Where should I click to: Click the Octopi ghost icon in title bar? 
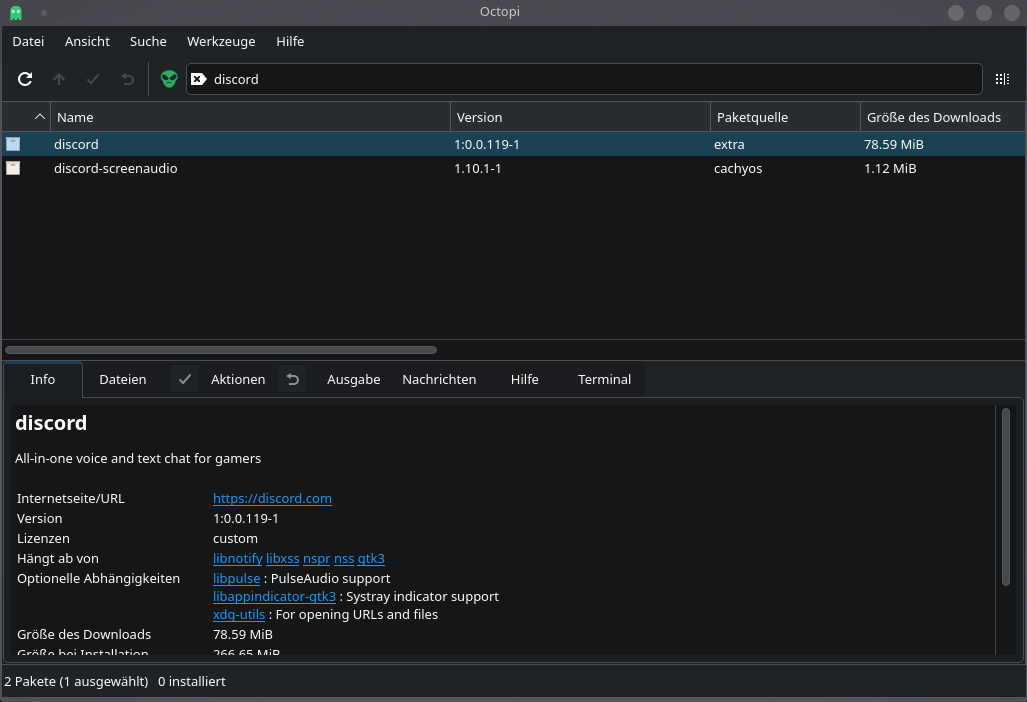[16, 12]
